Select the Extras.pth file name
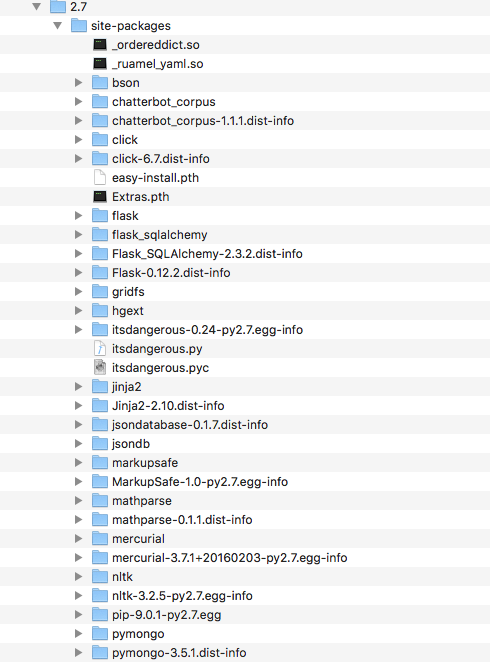The height and width of the screenshot is (664, 490). click(x=141, y=196)
